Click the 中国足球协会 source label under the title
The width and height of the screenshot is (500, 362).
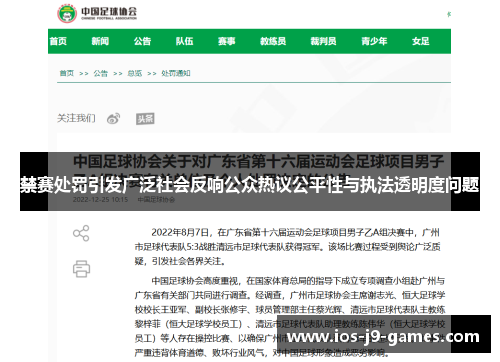pos(156,200)
